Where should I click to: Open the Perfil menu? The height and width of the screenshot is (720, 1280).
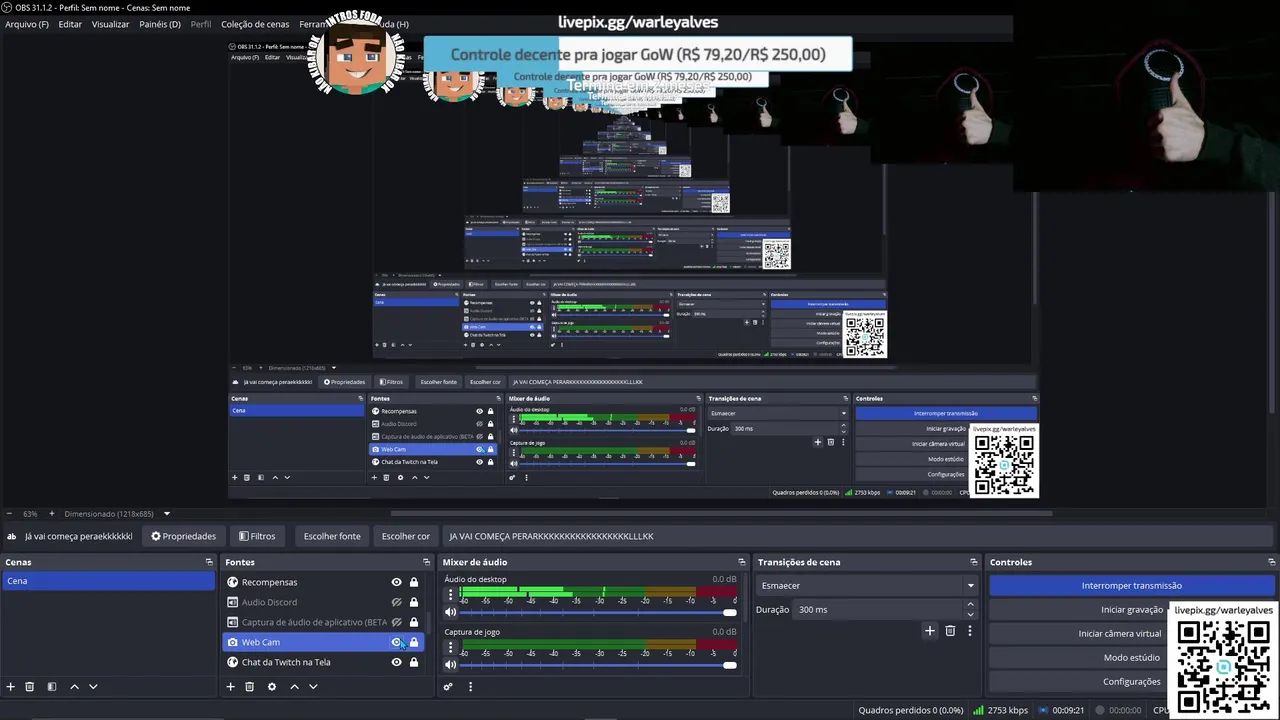[201, 24]
